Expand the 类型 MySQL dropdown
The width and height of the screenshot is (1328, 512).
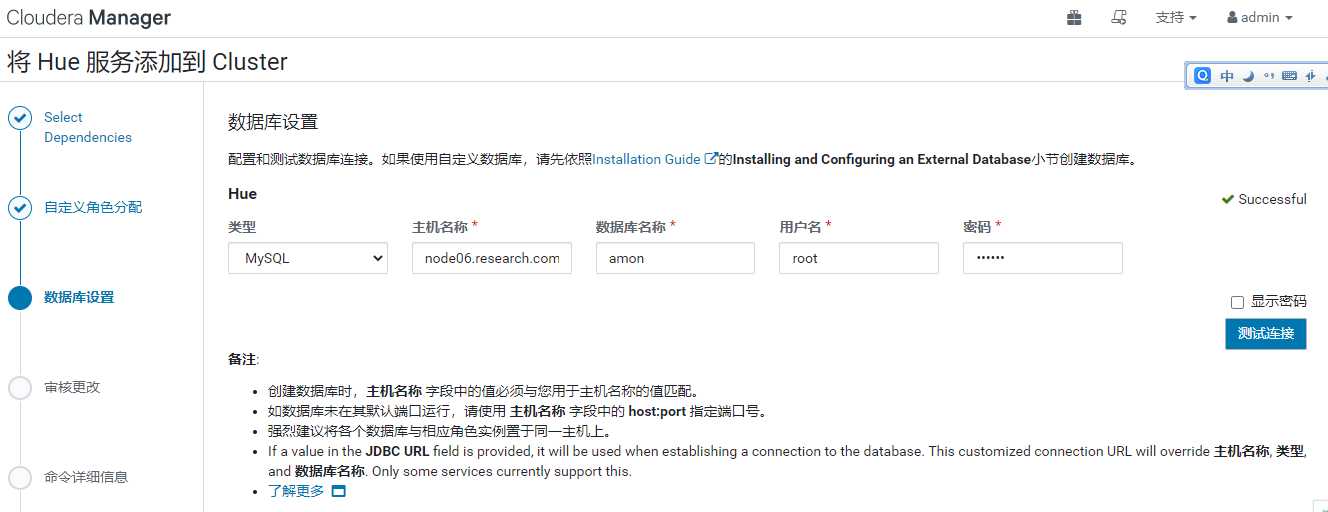coord(308,258)
